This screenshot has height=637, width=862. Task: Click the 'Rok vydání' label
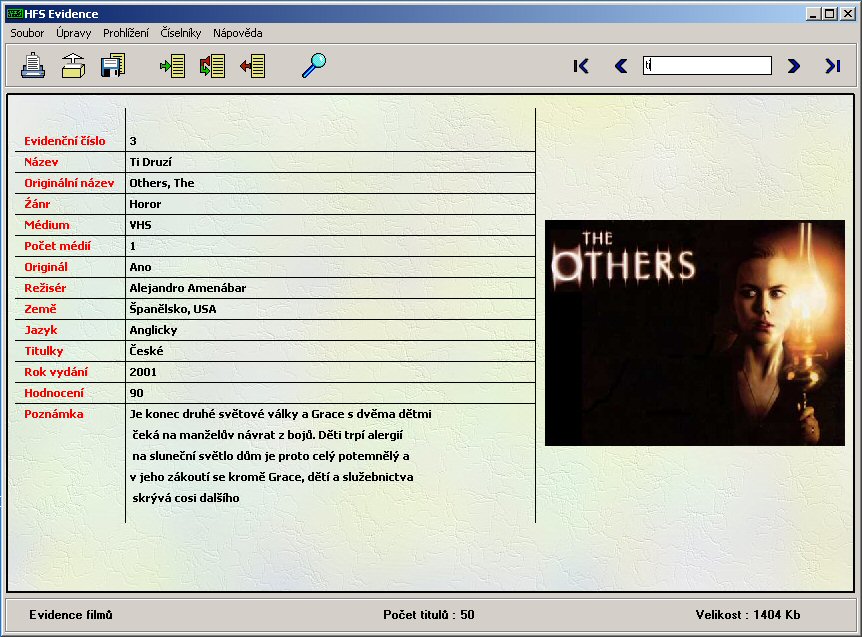[x=56, y=372]
